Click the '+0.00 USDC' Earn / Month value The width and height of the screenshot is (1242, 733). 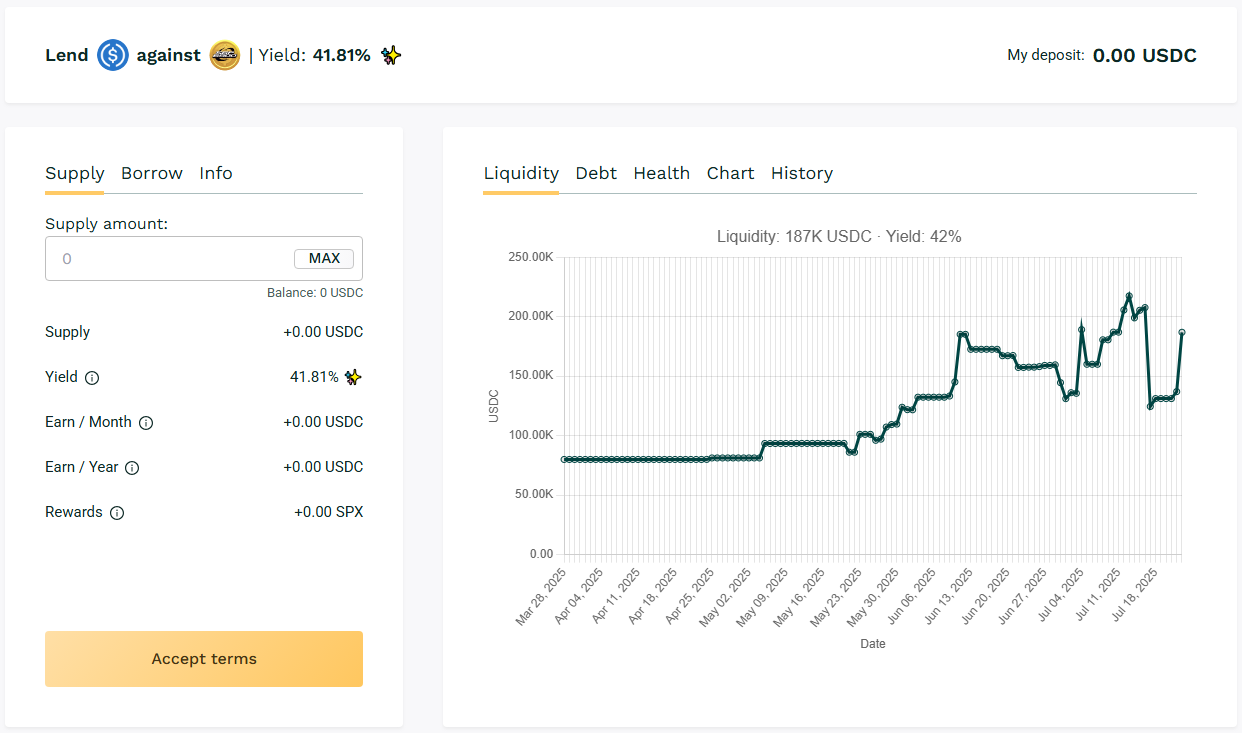323,422
